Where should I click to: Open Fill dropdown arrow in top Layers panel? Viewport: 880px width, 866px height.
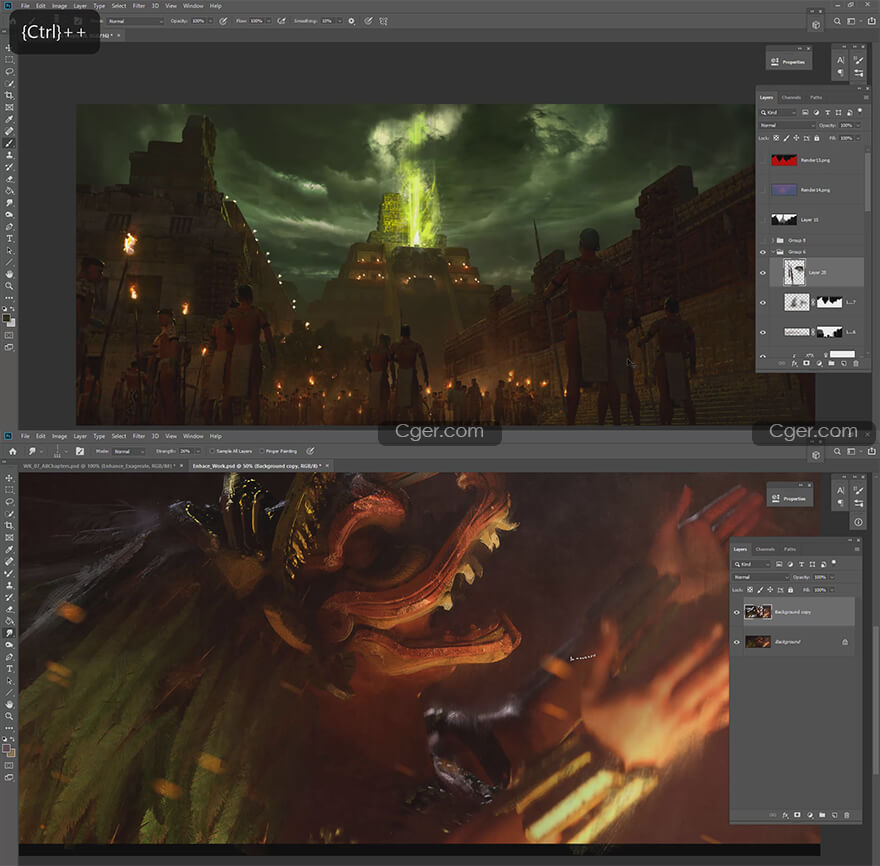858,138
